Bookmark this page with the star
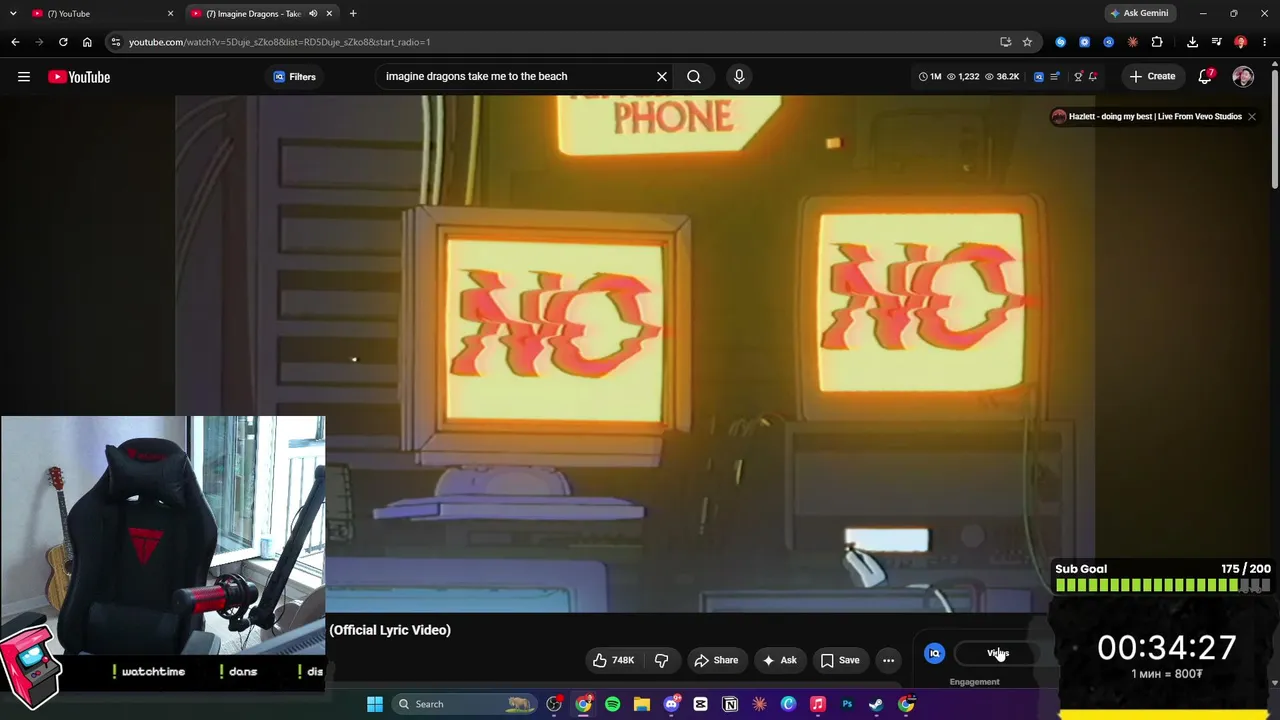The image size is (1280, 720). (1027, 42)
